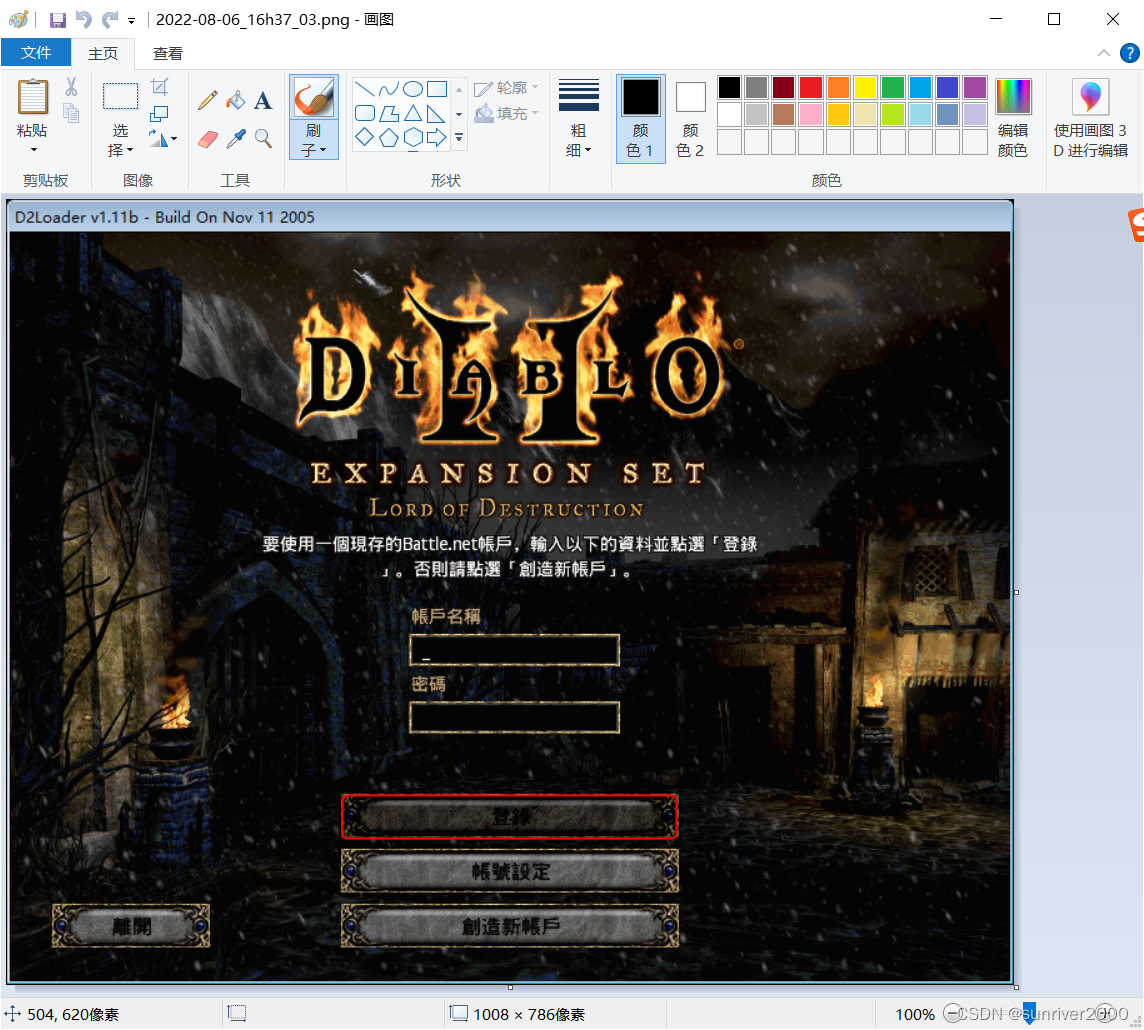The width and height of the screenshot is (1144, 1030).
Task: Select Color 2 background button
Action: 690,118
